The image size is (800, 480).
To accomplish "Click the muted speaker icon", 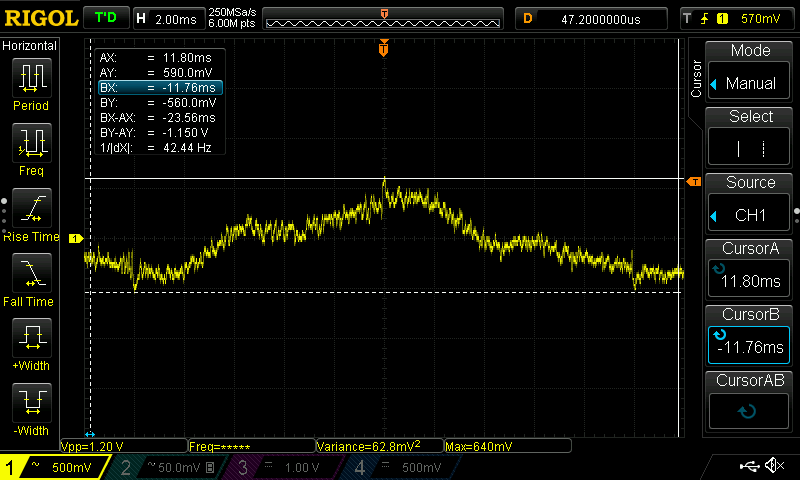I will click(773, 466).
